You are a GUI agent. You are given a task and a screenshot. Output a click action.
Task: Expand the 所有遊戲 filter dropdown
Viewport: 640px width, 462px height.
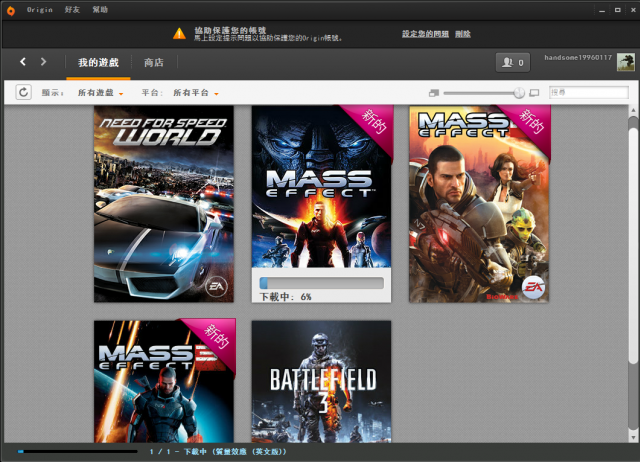100,93
